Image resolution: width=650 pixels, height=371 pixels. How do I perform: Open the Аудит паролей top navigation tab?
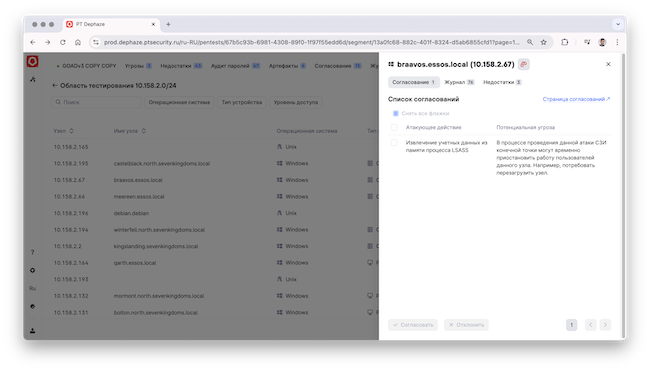[x=235, y=66]
